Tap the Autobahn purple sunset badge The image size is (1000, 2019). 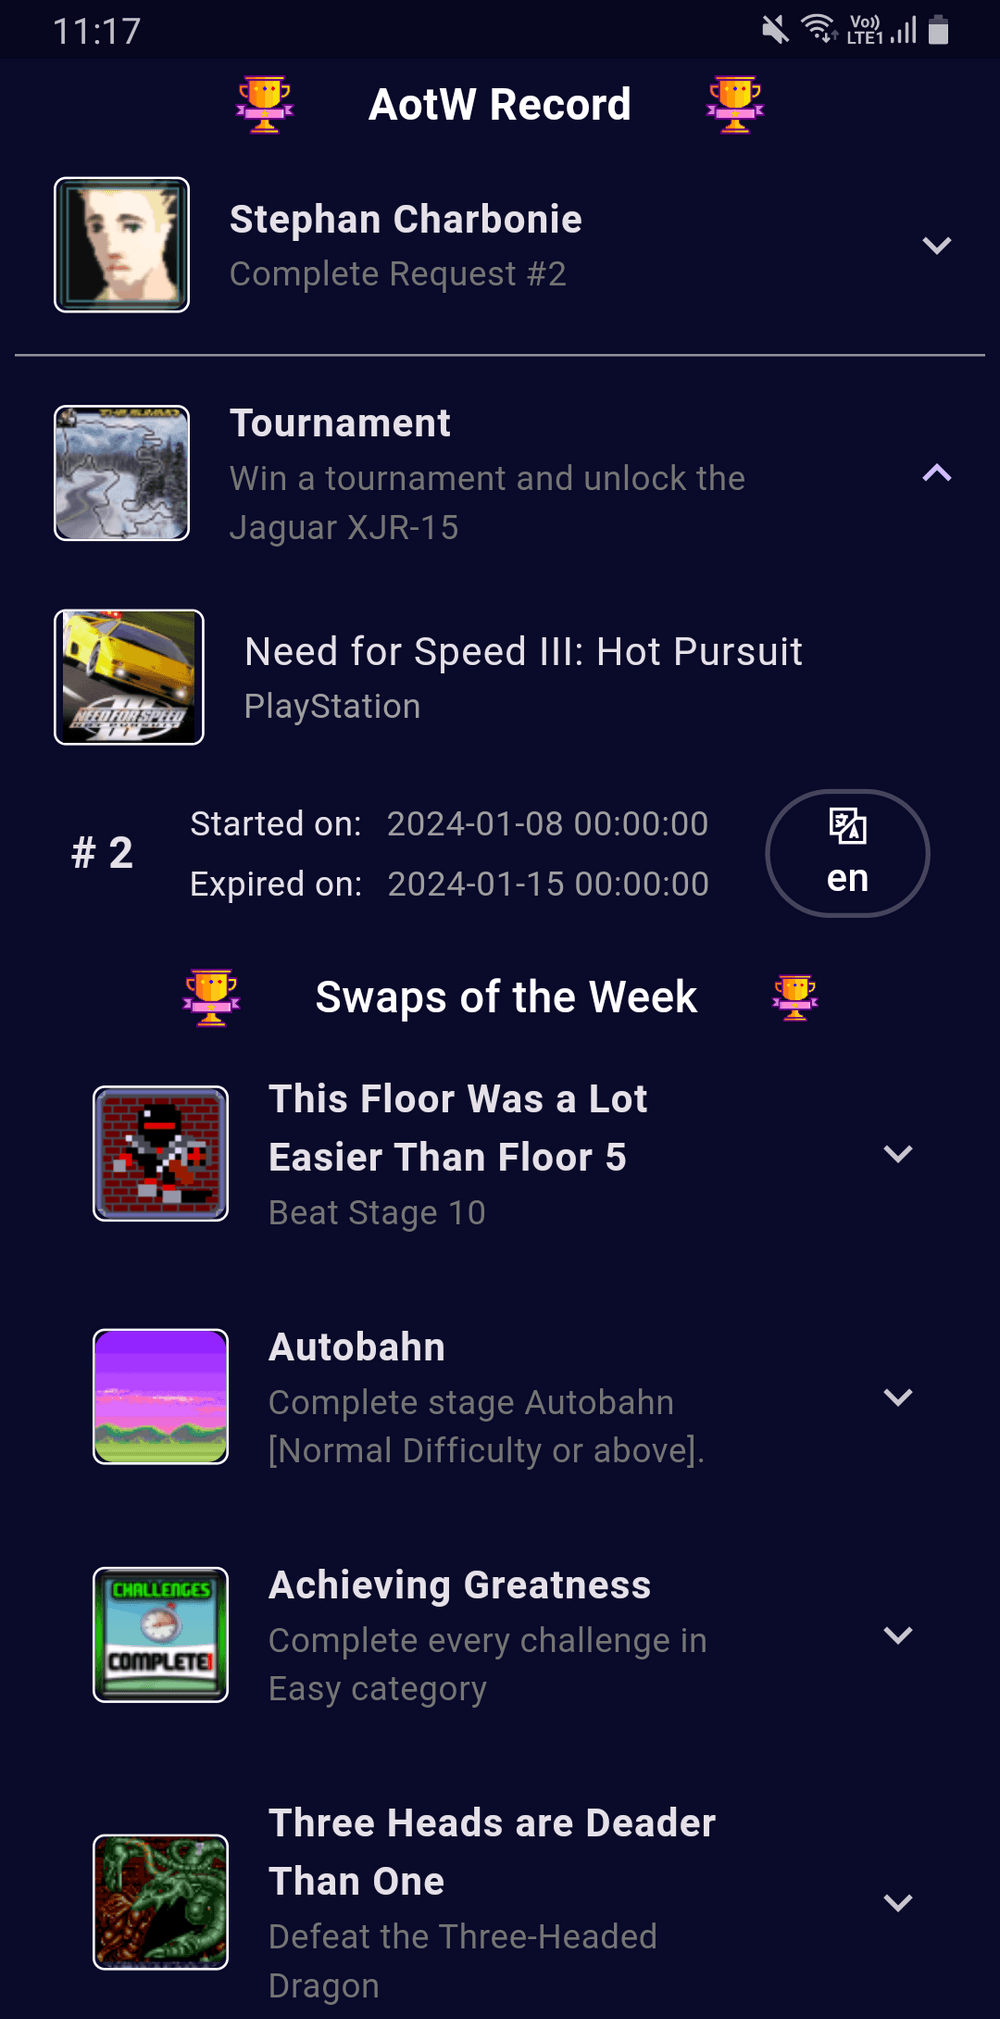[x=161, y=1397]
